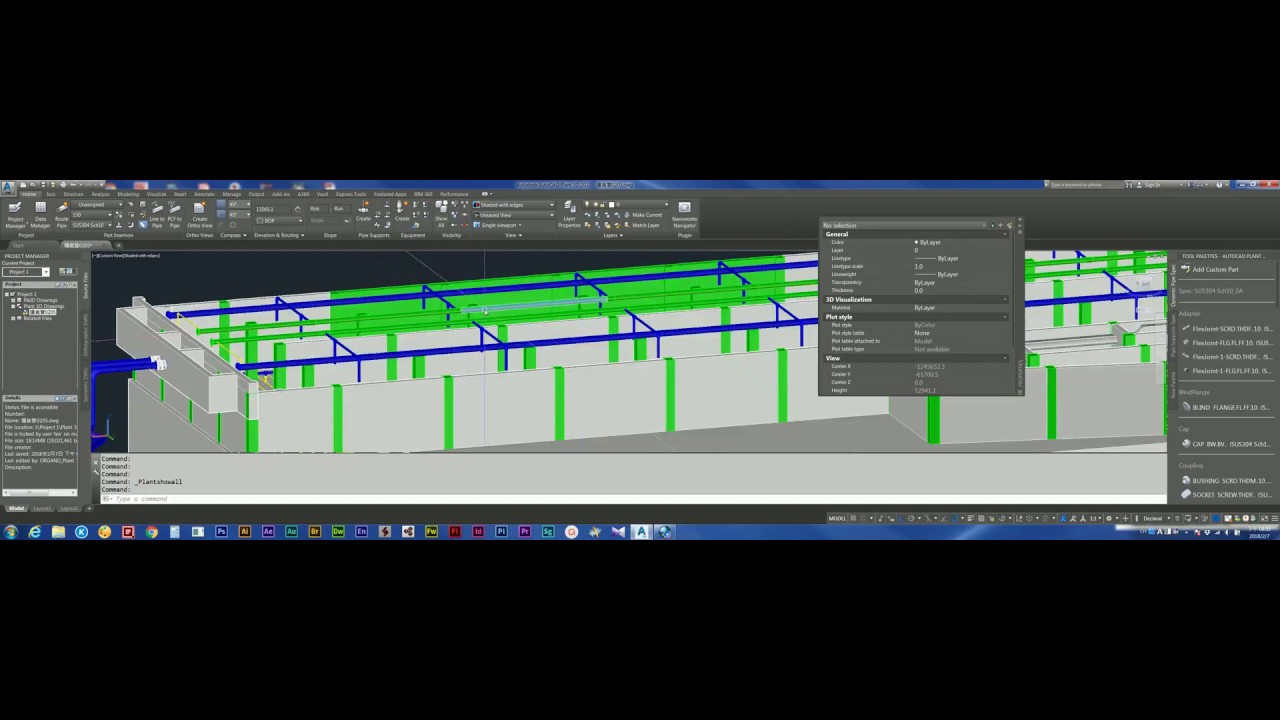Screen dimensions: 1280x720
Task: Click Show All in Visibility panel
Action: coord(441,214)
